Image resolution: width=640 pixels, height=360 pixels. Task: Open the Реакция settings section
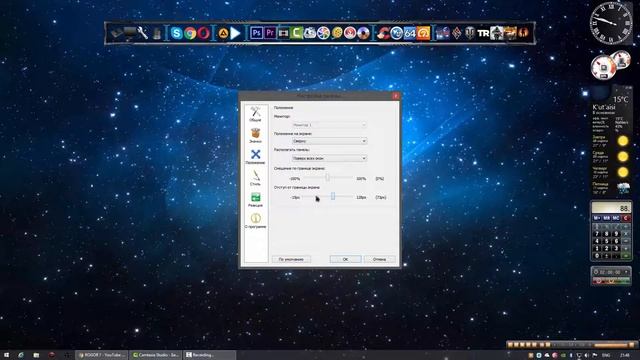click(256, 200)
